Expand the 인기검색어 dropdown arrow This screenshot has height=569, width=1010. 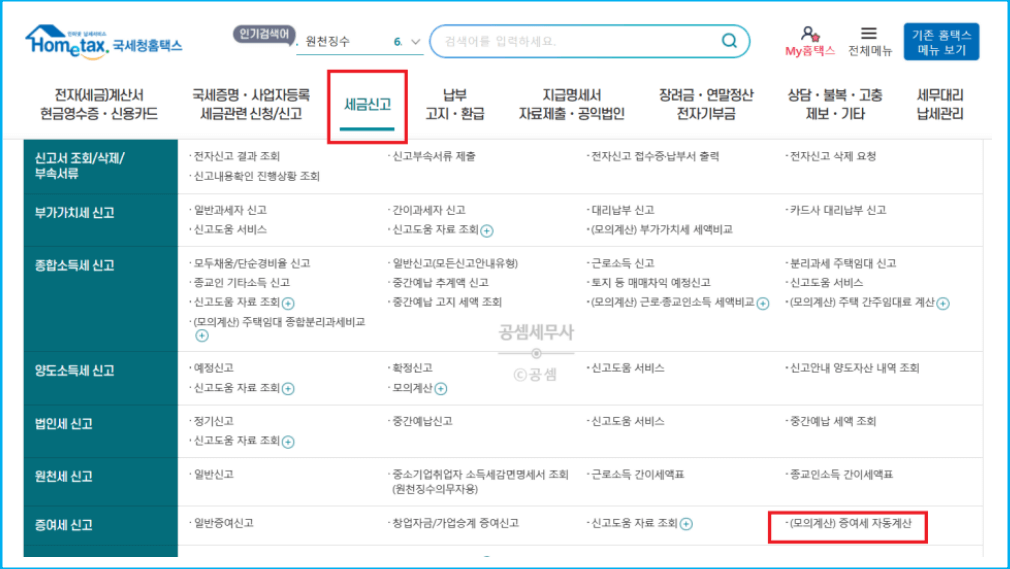point(415,42)
